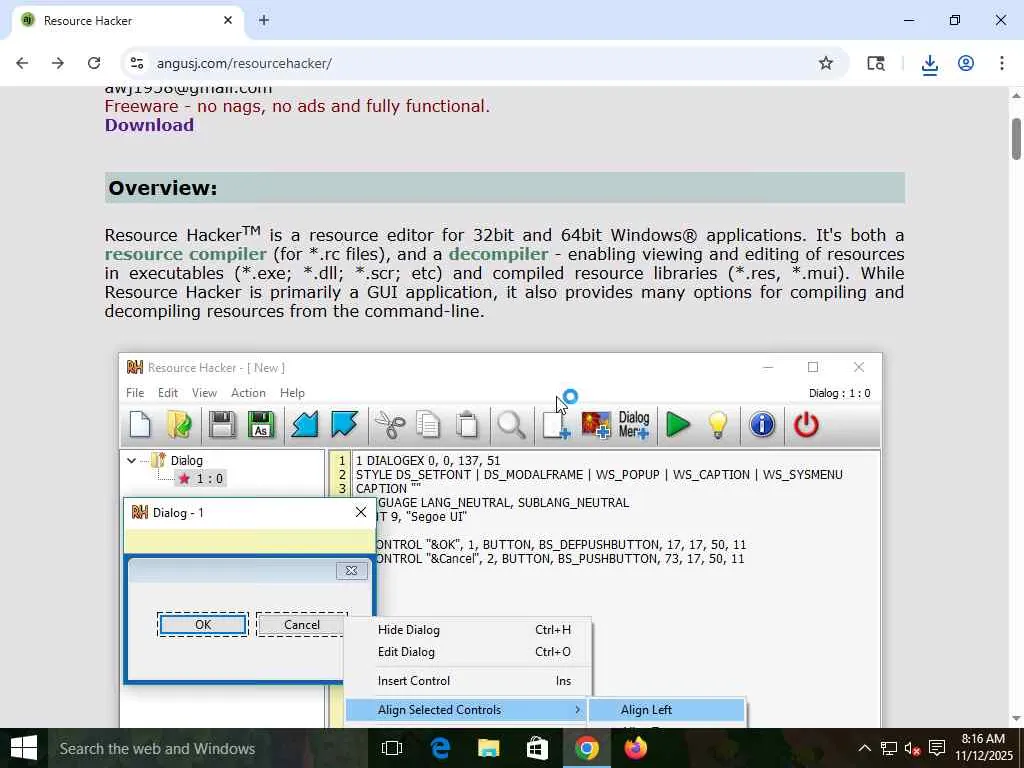
Task: Open the Action menu in Resource Hacker
Action: (x=248, y=392)
